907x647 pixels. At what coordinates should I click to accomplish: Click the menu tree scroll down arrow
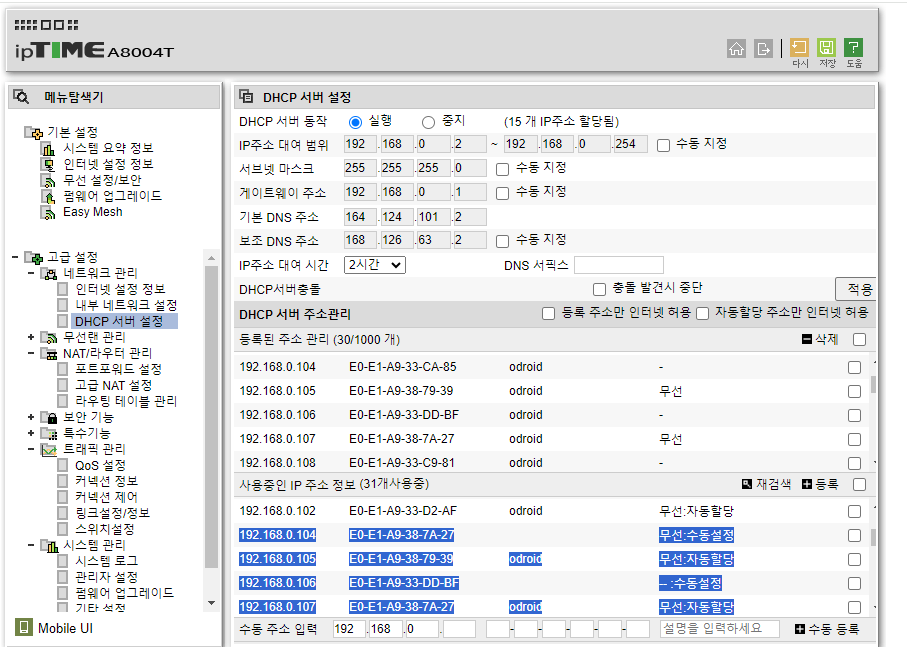(211, 602)
